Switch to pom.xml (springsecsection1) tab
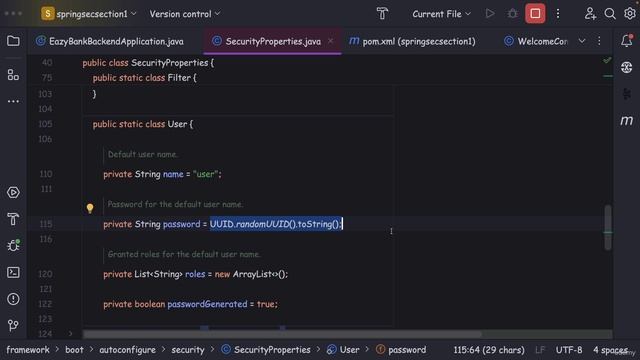The width and height of the screenshot is (640, 360). 413,41
